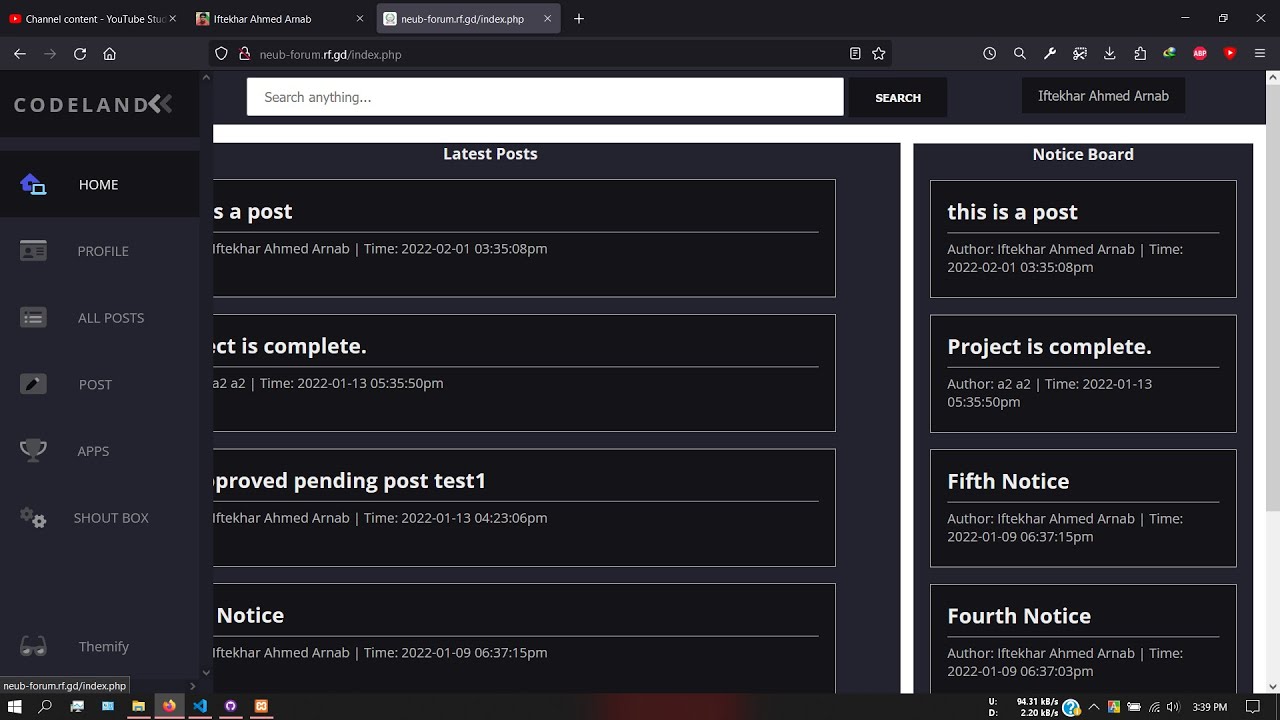
Task: Open the Windows notification center
Action: tap(1252, 707)
